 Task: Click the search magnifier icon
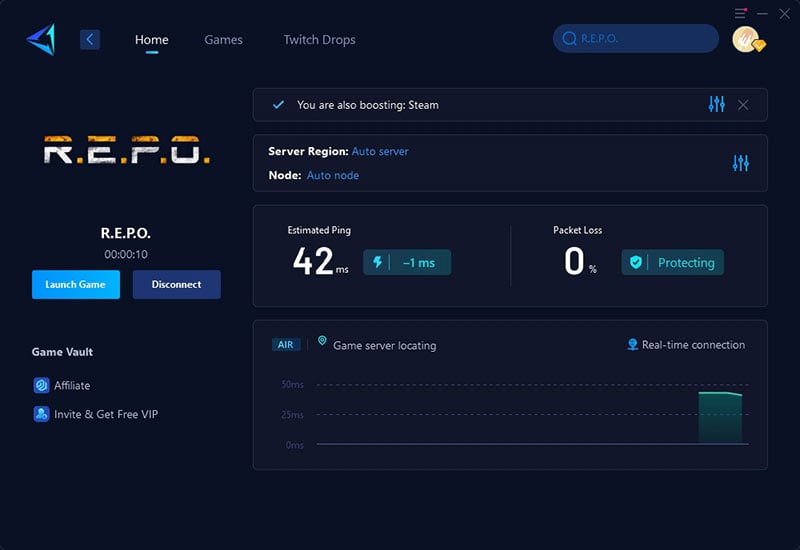[569, 38]
